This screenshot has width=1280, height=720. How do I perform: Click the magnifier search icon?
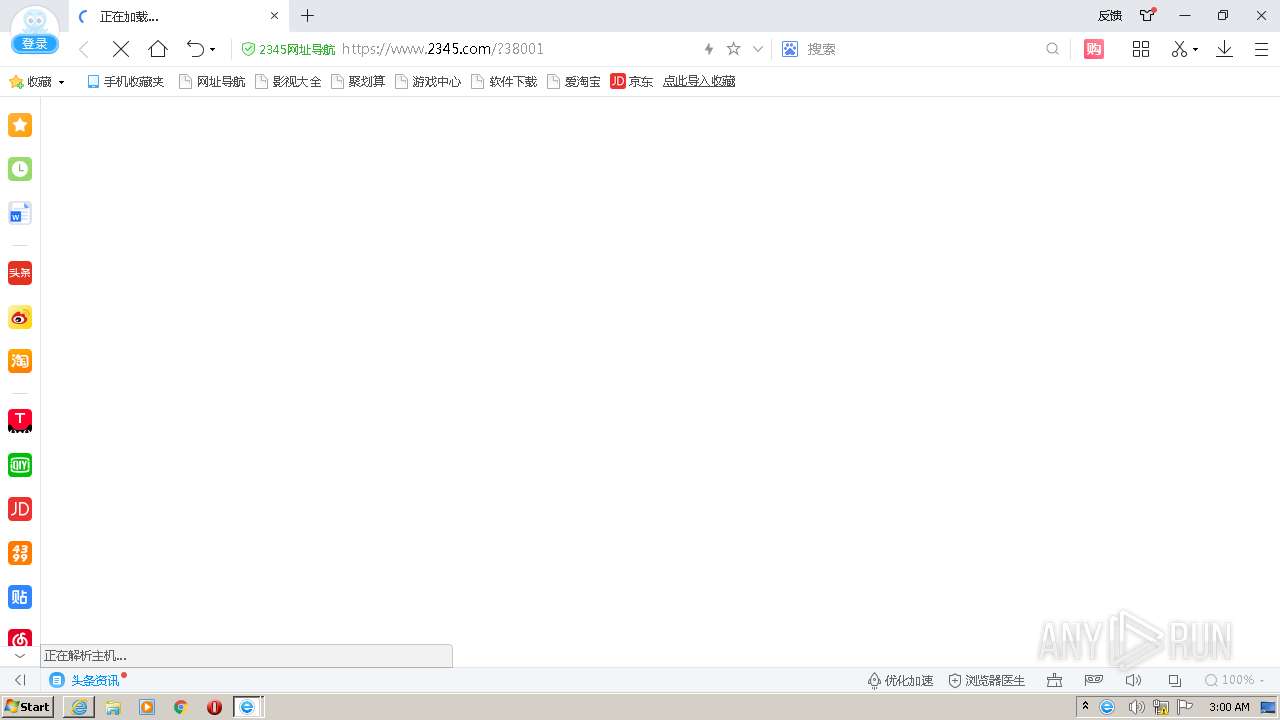tap(1052, 49)
